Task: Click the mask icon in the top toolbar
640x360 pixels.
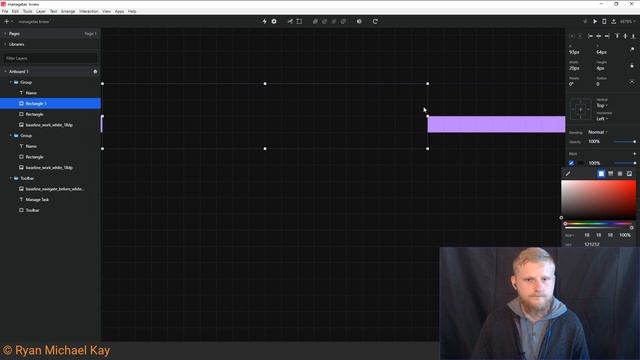Action: (x=359, y=21)
